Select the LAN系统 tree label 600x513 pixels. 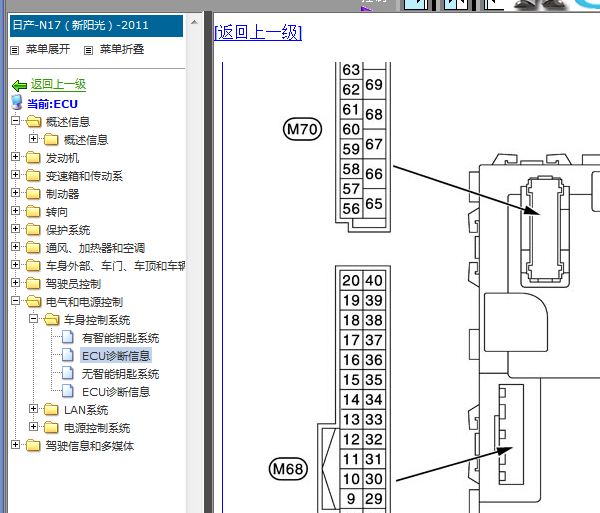(86, 410)
